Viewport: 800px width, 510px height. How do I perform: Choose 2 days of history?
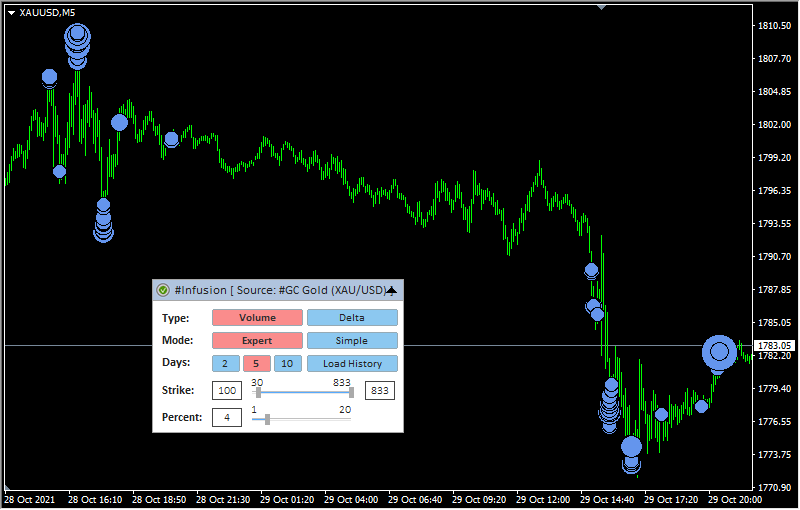point(224,364)
